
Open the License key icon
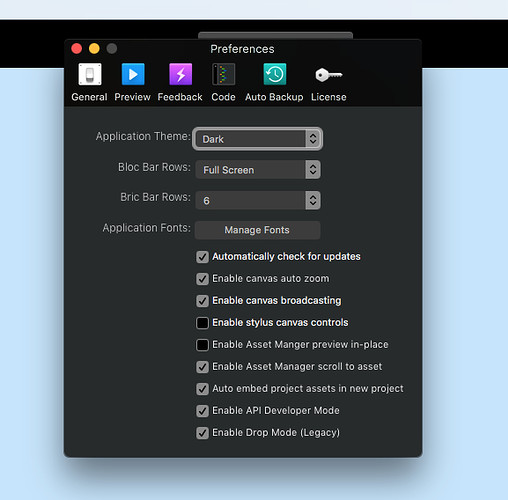pos(329,75)
